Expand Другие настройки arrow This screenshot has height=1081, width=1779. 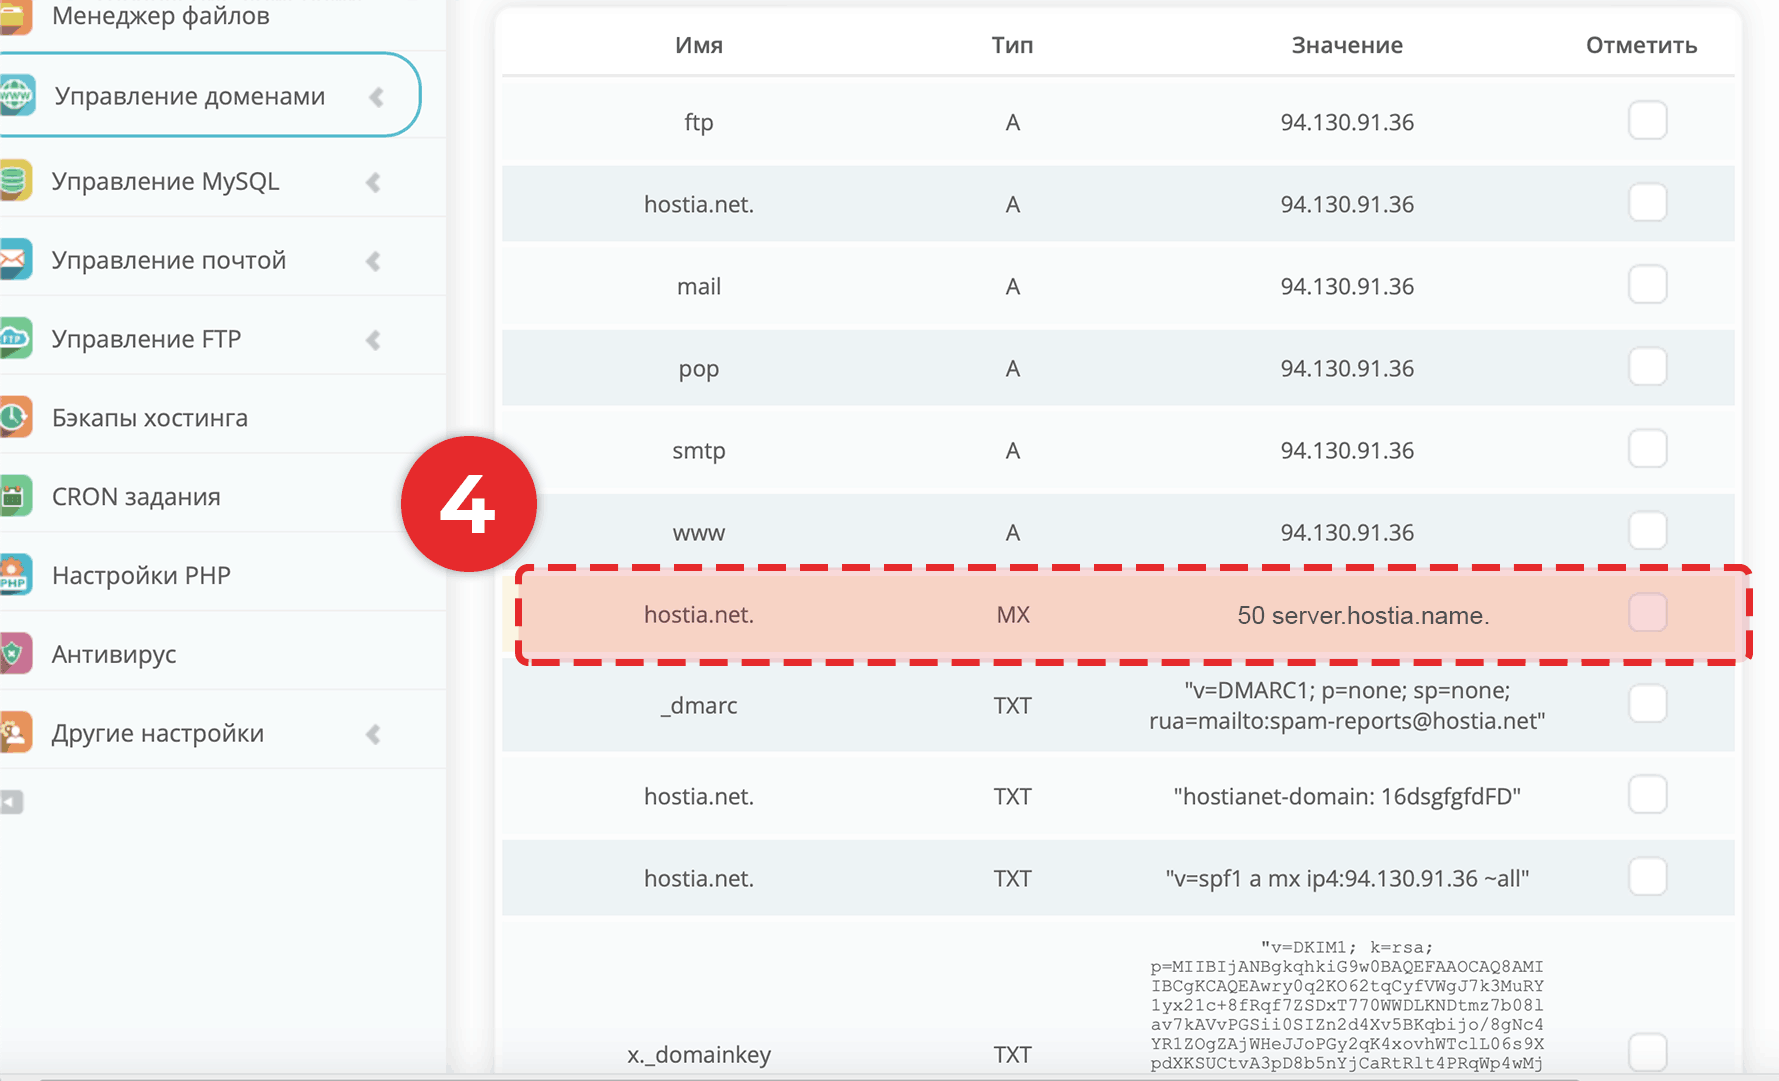pyautogui.click(x=373, y=734)
